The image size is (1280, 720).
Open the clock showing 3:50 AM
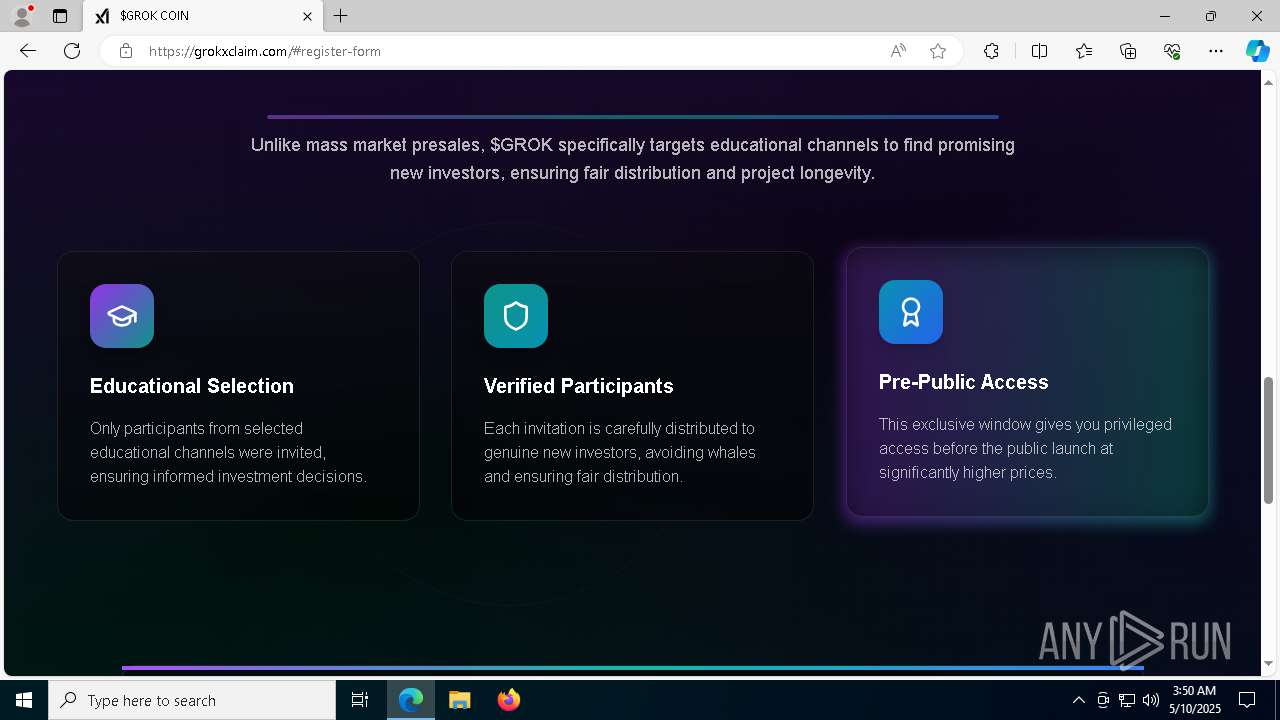[1196, 700]
